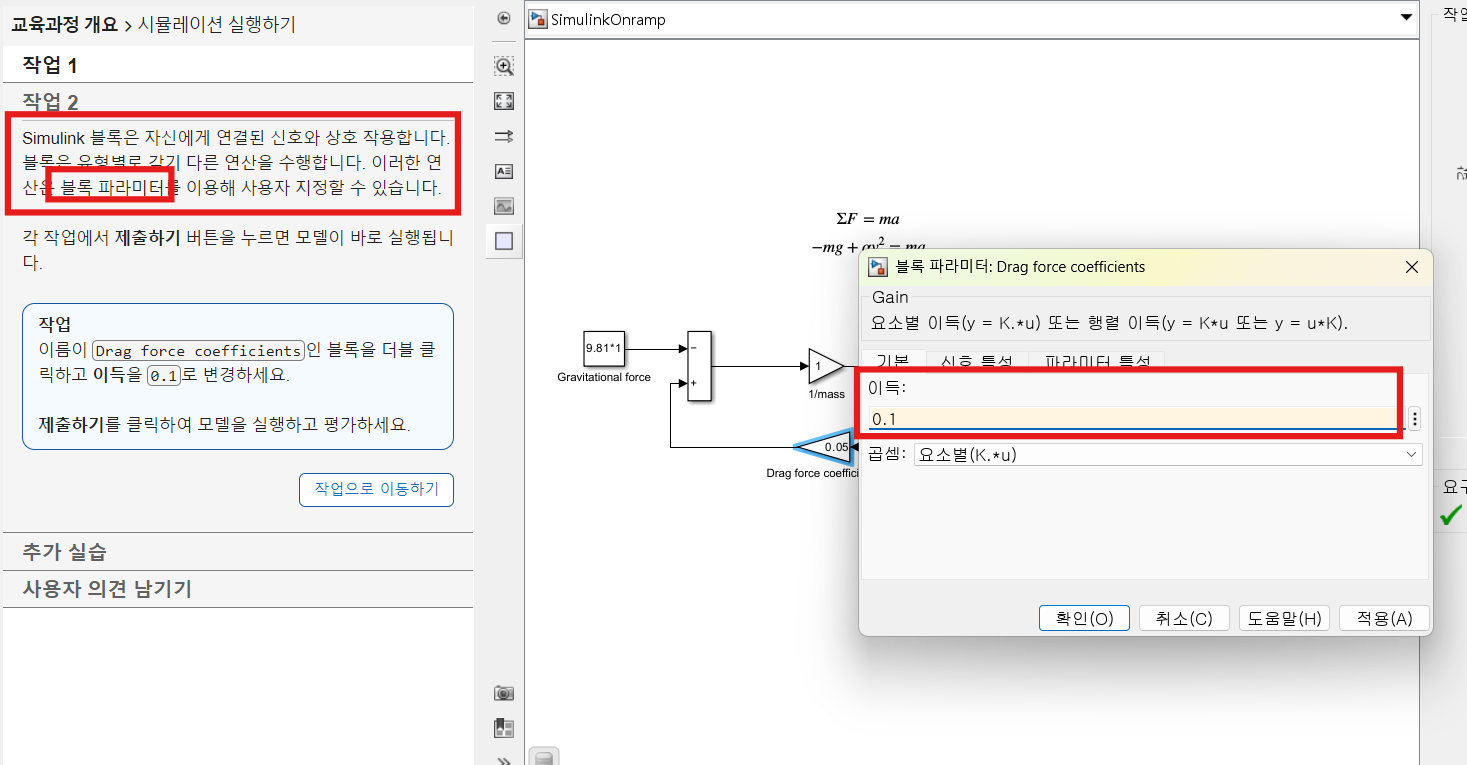Switch to the 신호 특성 tab

[x=977, y=361]
